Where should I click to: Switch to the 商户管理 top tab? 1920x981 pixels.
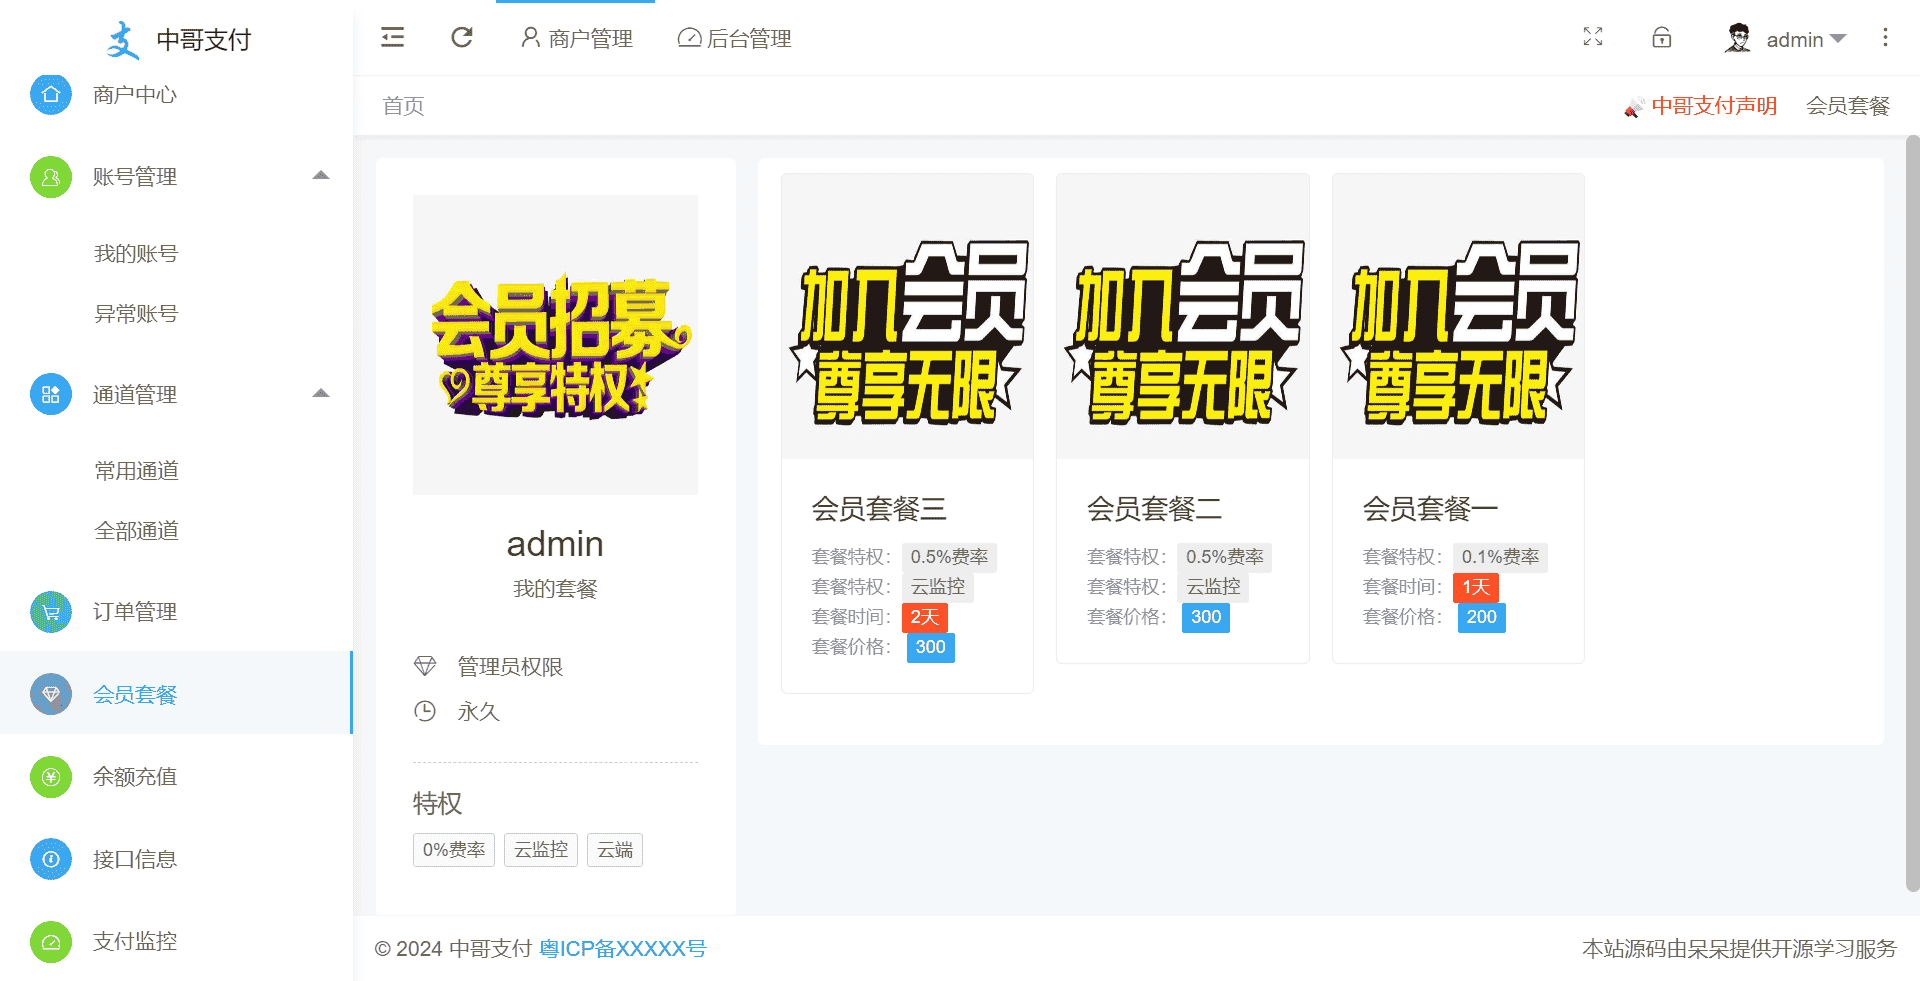point(577,39)
